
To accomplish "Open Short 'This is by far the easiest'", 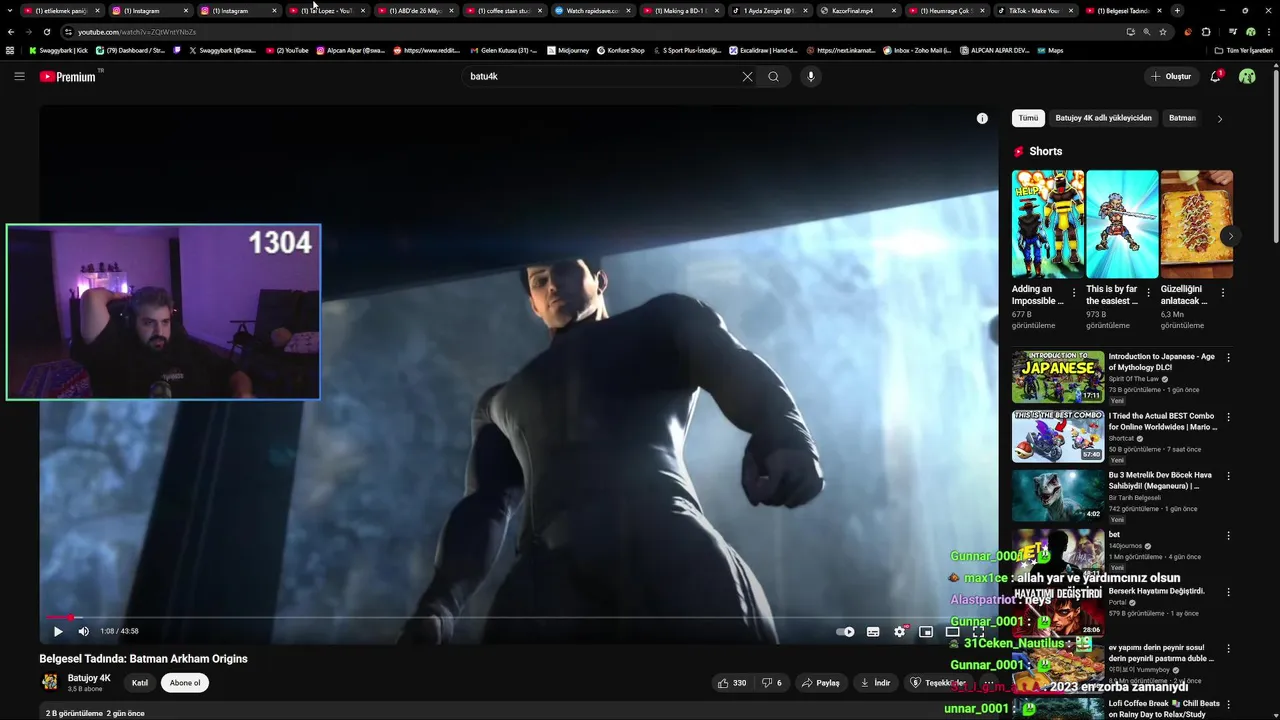I will click(x=1122, y=224).
